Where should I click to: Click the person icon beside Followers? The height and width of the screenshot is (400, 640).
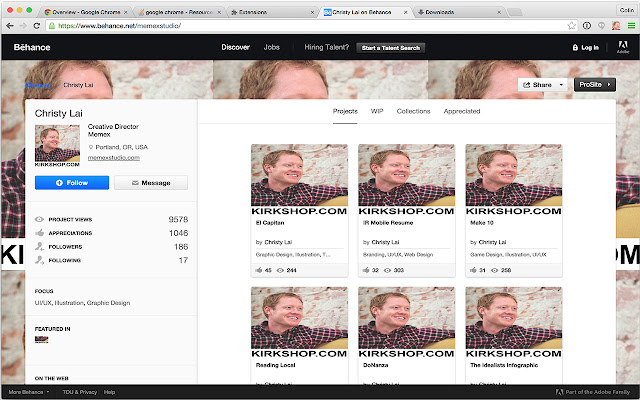40,246
